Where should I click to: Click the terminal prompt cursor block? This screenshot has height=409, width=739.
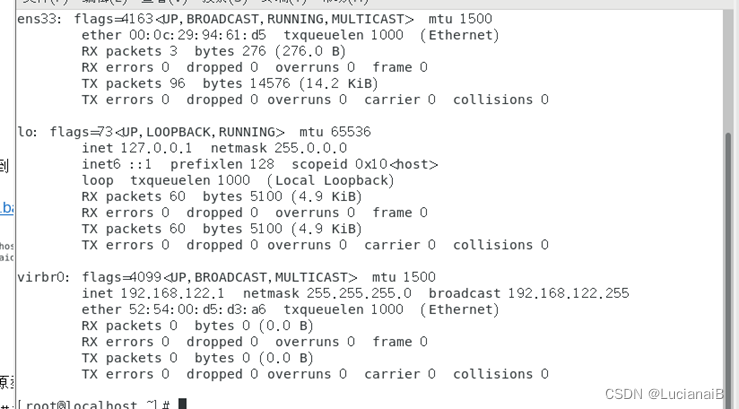182,404
